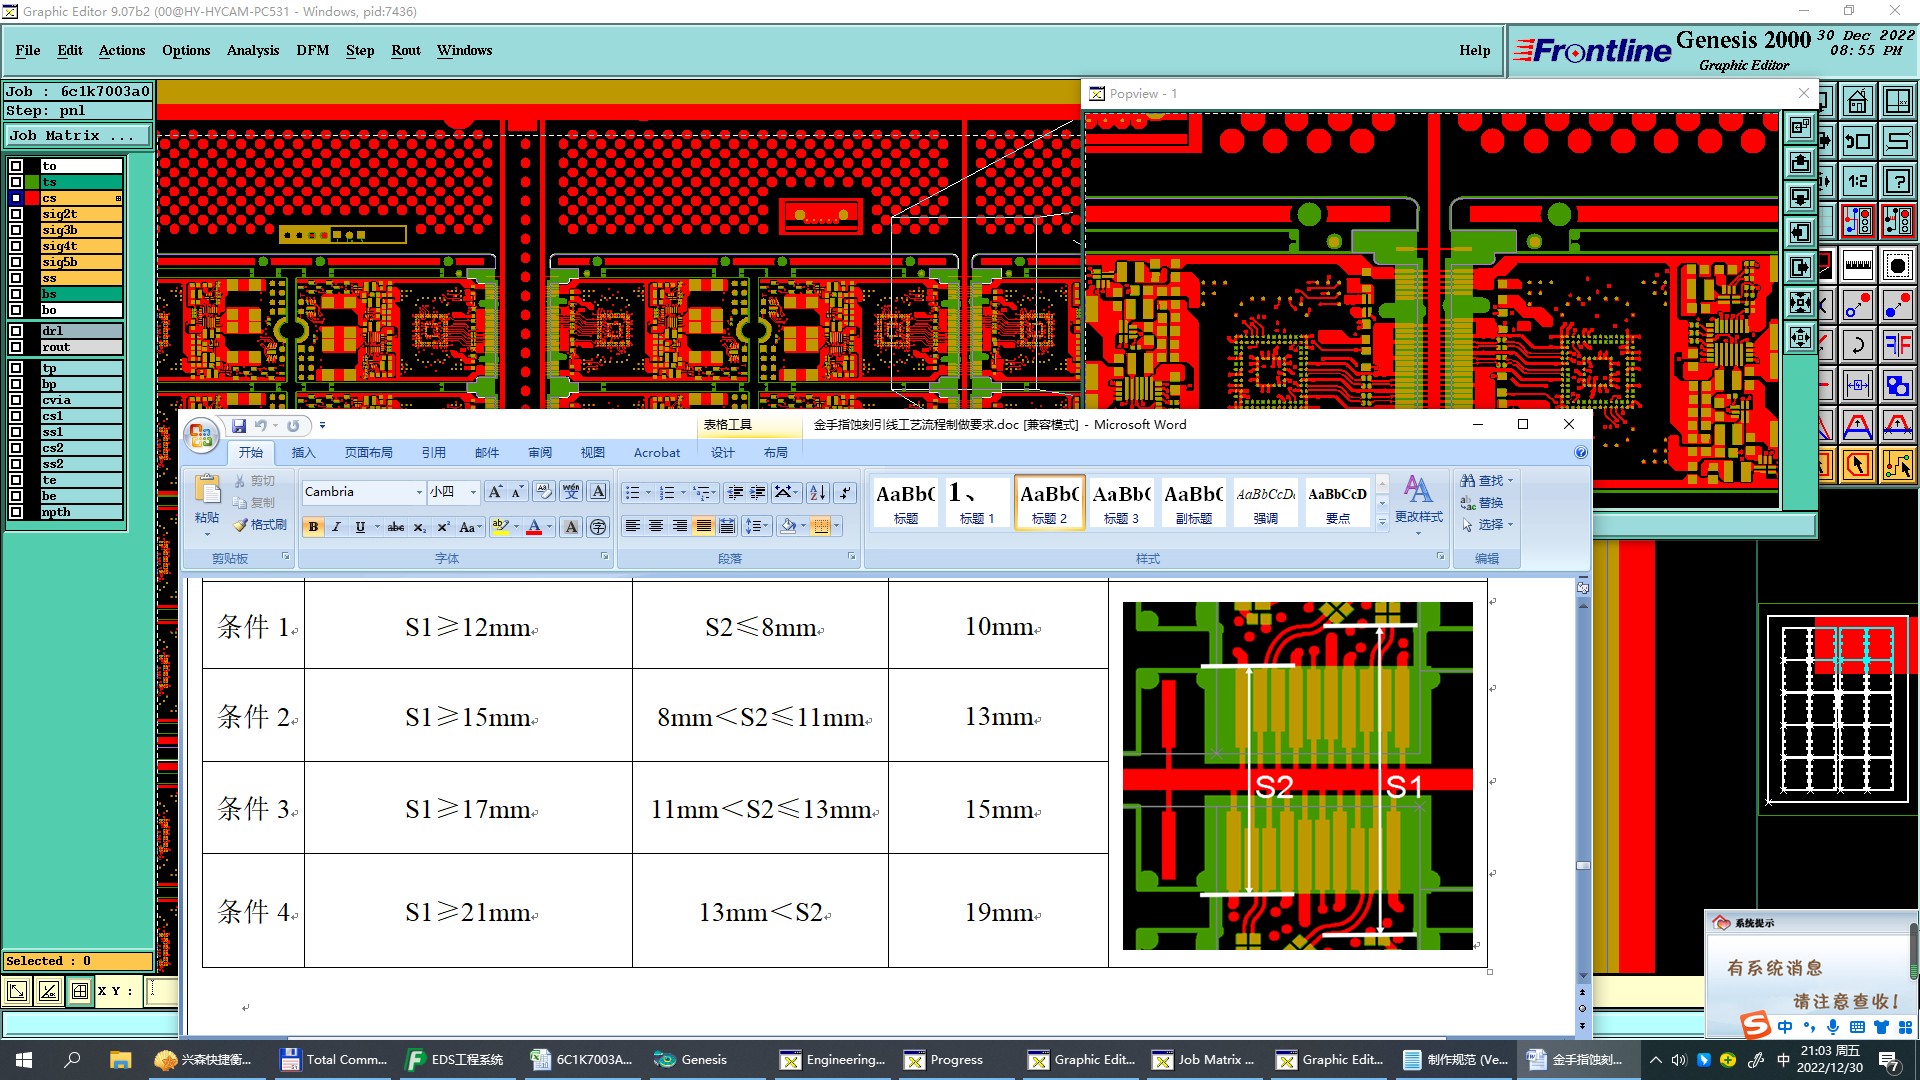1920x1080 pixels.
Task: Switch to the 页面布局 ribbon tab
Action: pyautogui.click(x=368, y=453)
